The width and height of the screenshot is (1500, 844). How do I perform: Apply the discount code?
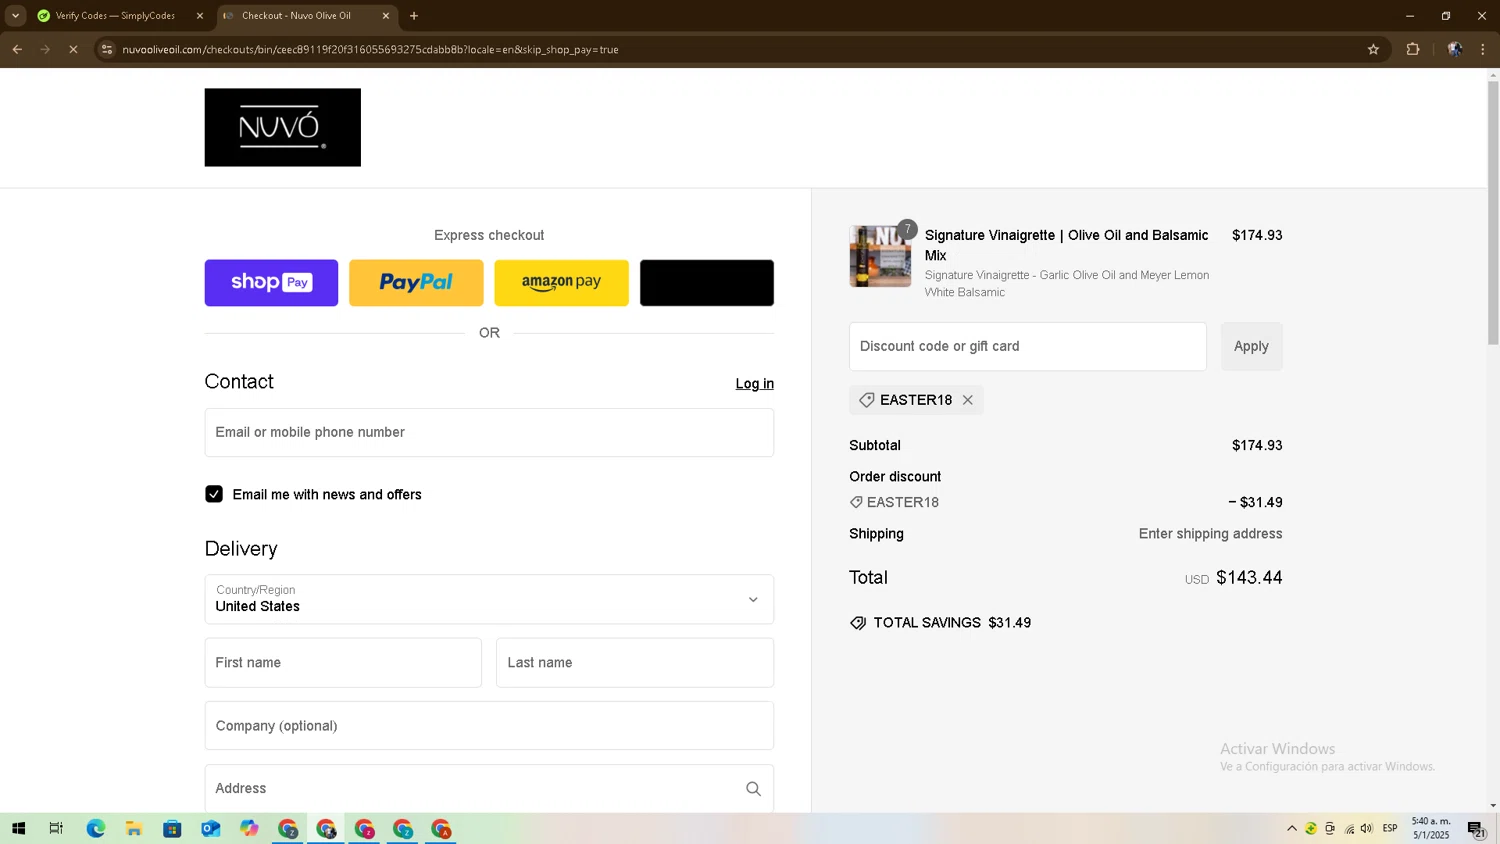[1251, 346]
